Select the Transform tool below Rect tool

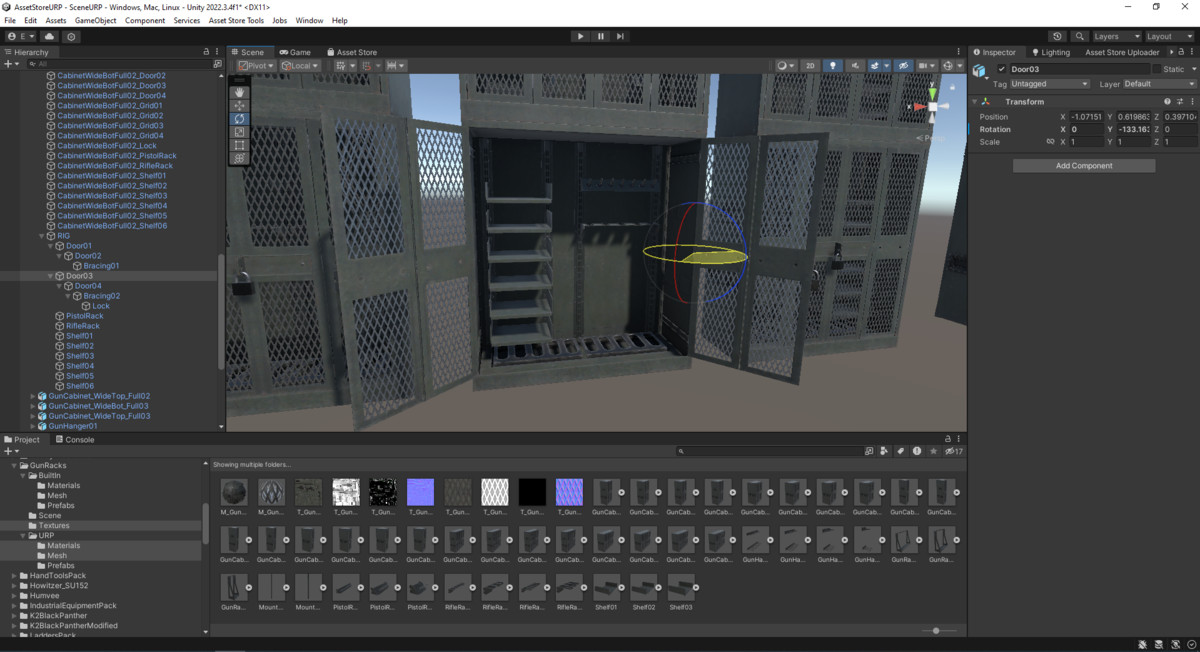tap(240, 158)
